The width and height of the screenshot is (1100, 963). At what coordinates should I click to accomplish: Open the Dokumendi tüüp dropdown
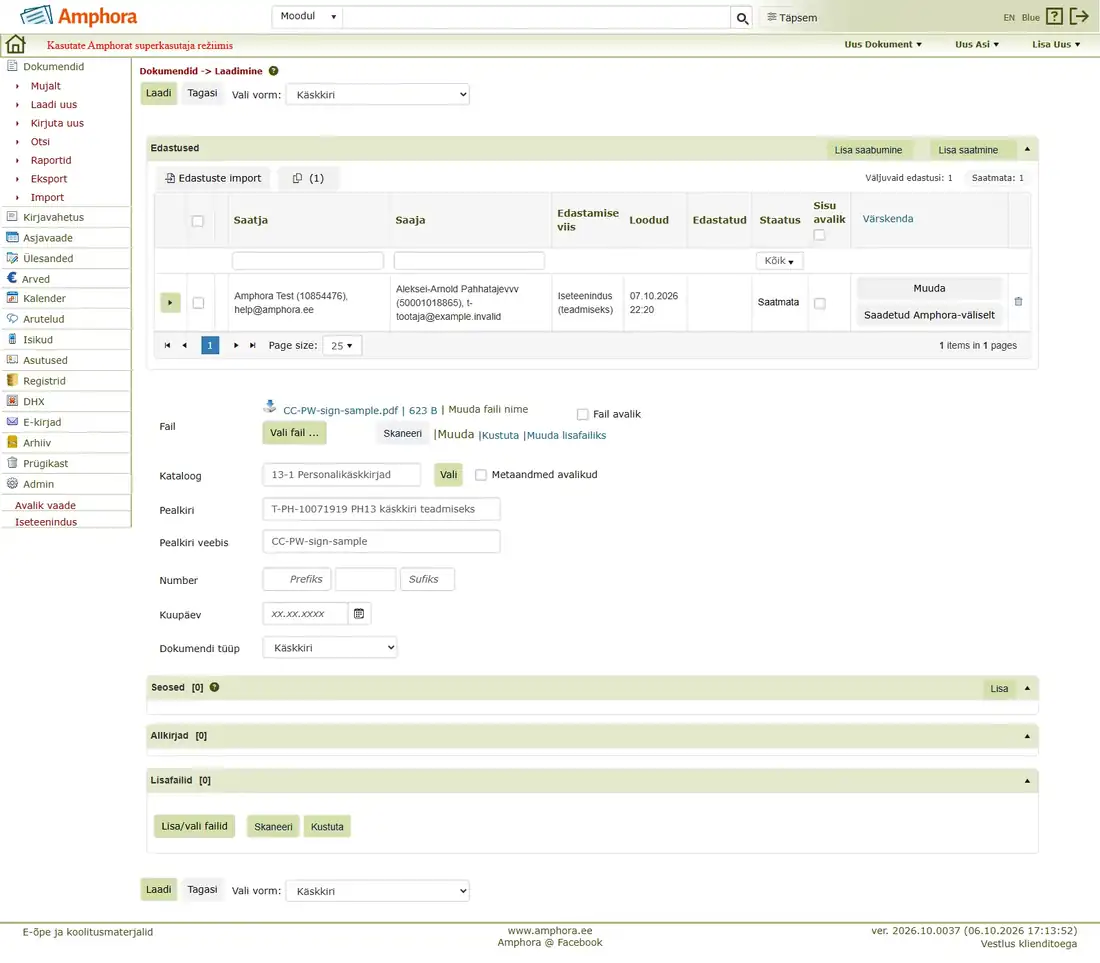(330, 647)
